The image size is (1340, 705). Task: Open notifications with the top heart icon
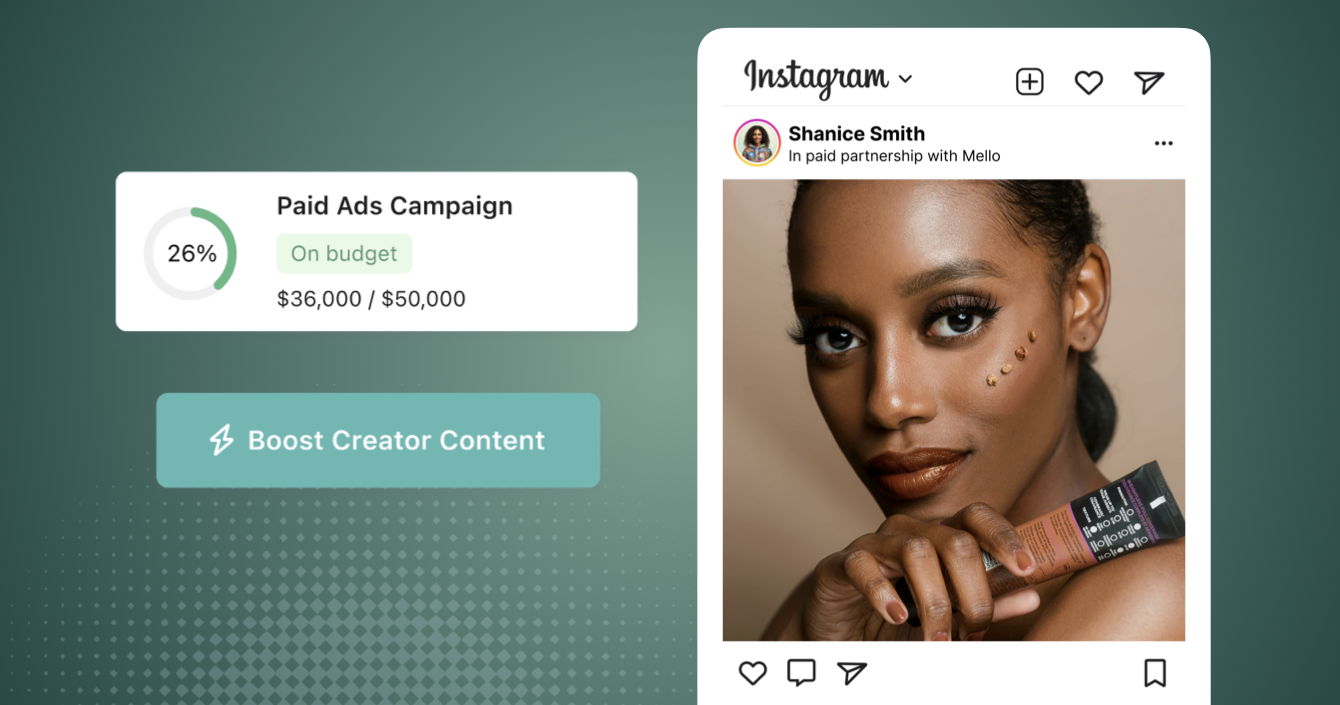tap(1088, 82)
